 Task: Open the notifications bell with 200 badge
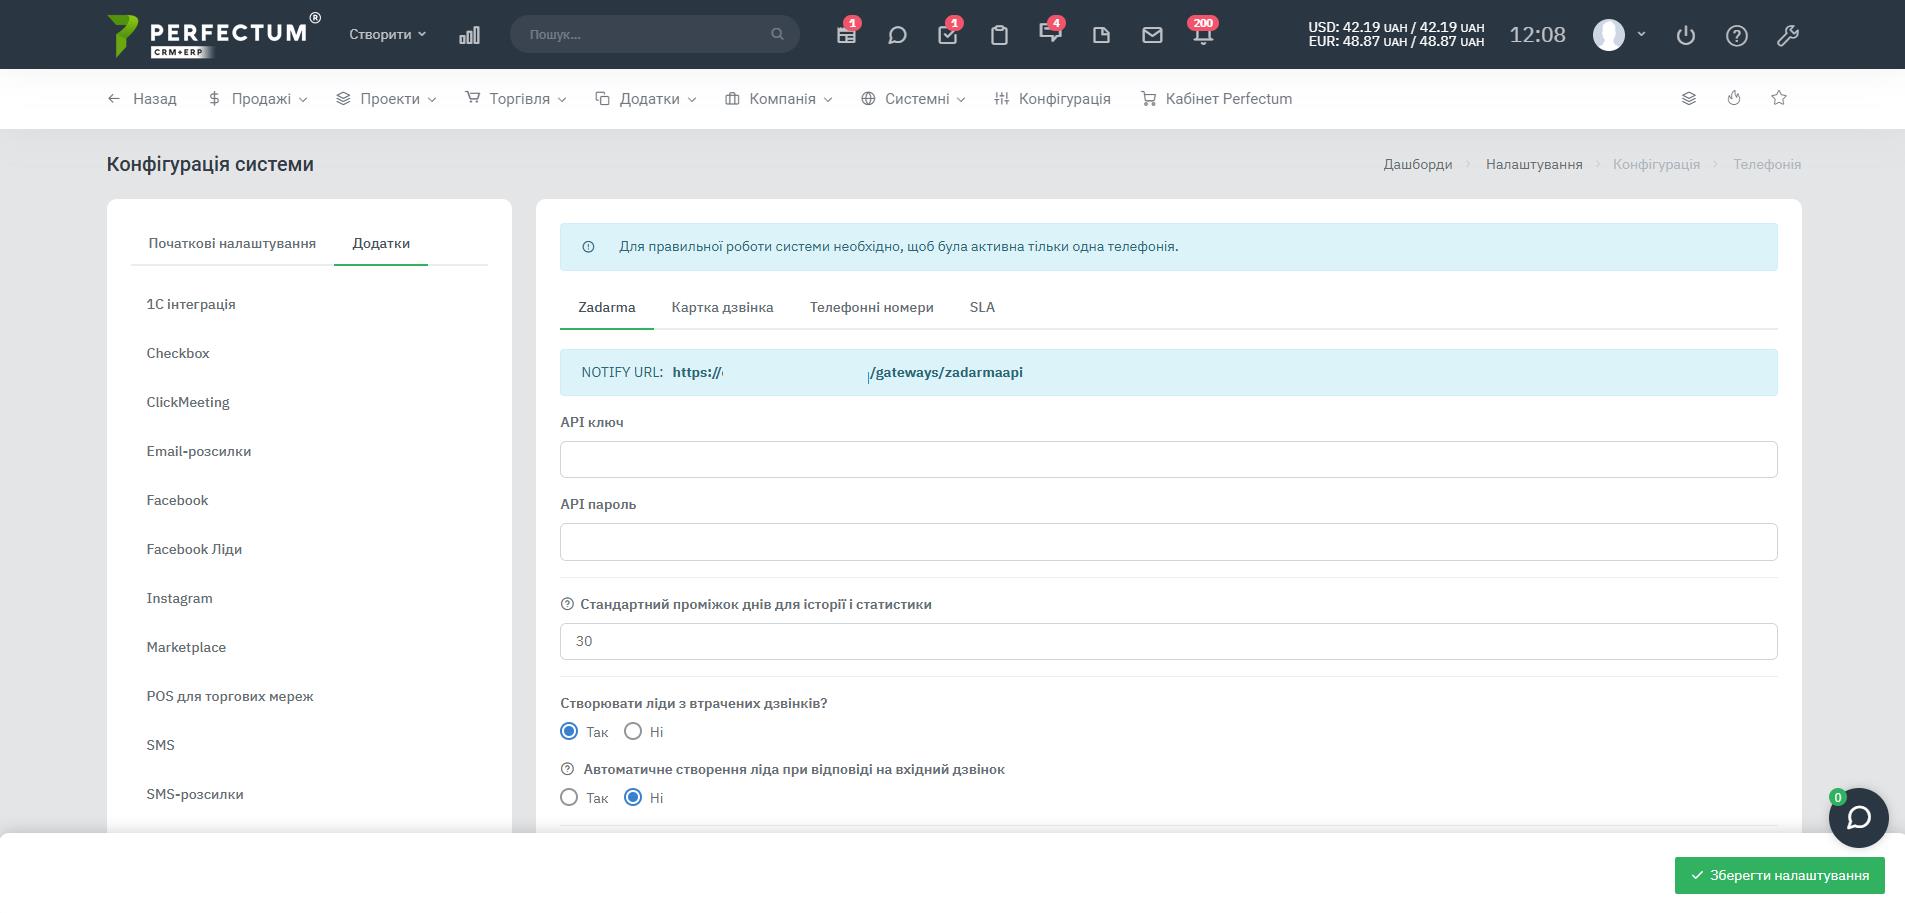pos(1202,35)
